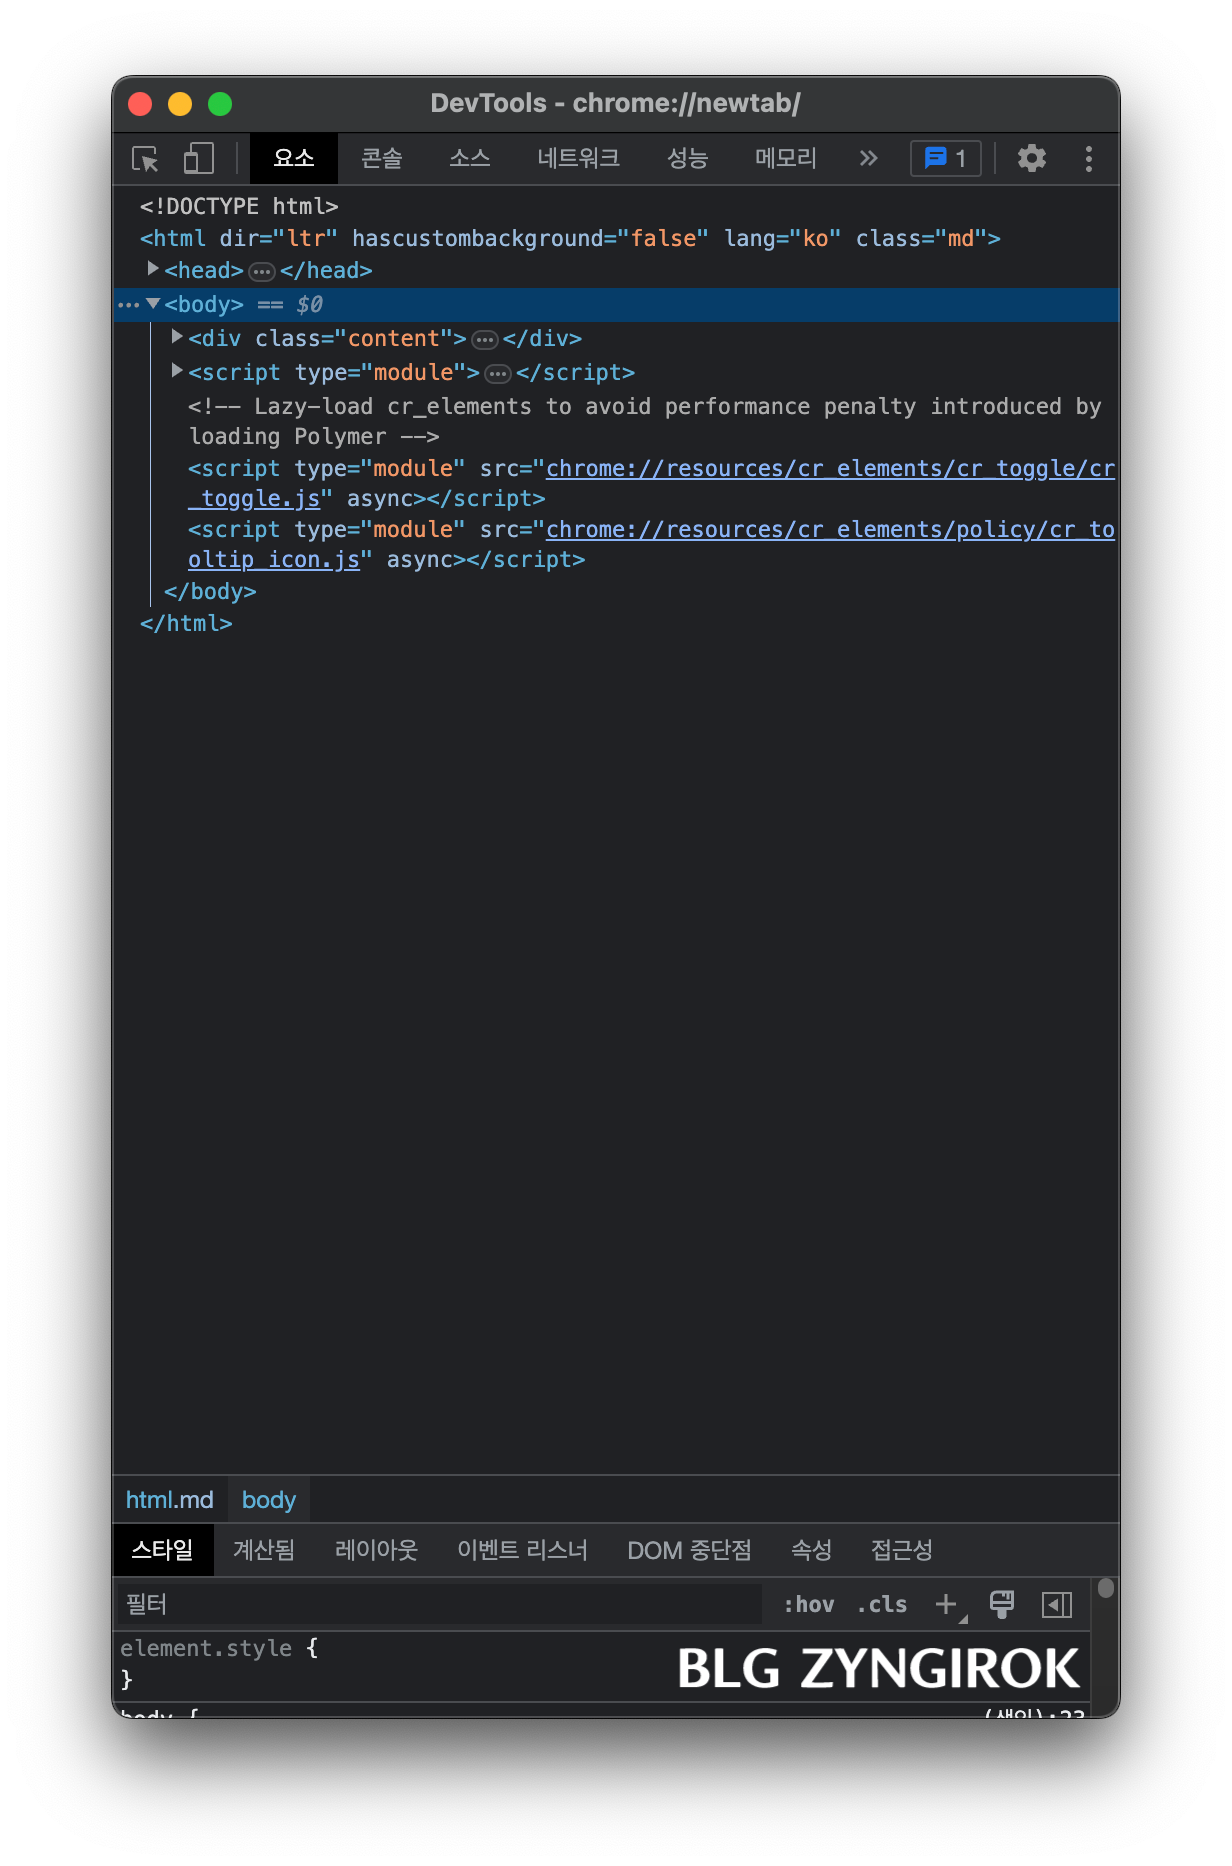Toggle the computed styles sidebar icon
The width and height of the screenshot is (1232, 1866).
[1057, 1604]
